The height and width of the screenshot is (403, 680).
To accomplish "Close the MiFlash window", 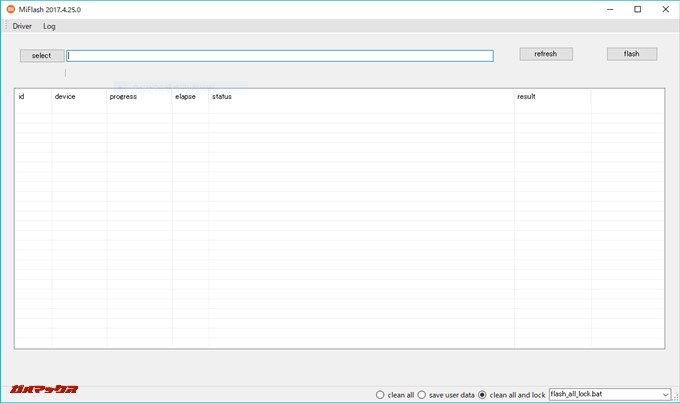I will coord(665,9).
